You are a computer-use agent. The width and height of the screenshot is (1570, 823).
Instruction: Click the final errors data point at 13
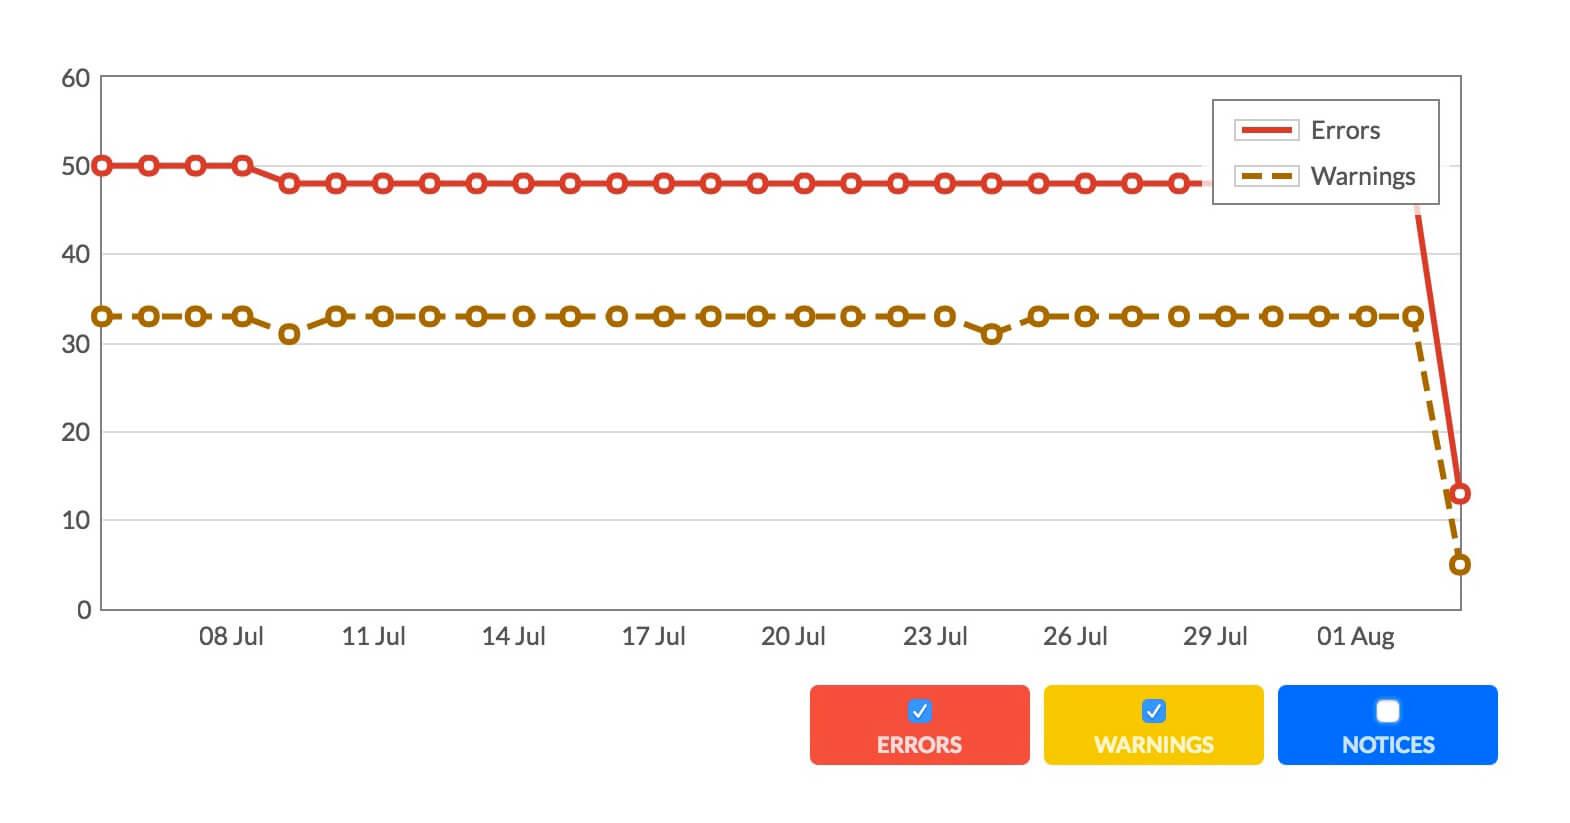pyautogui.click(x=1459, y=493)
